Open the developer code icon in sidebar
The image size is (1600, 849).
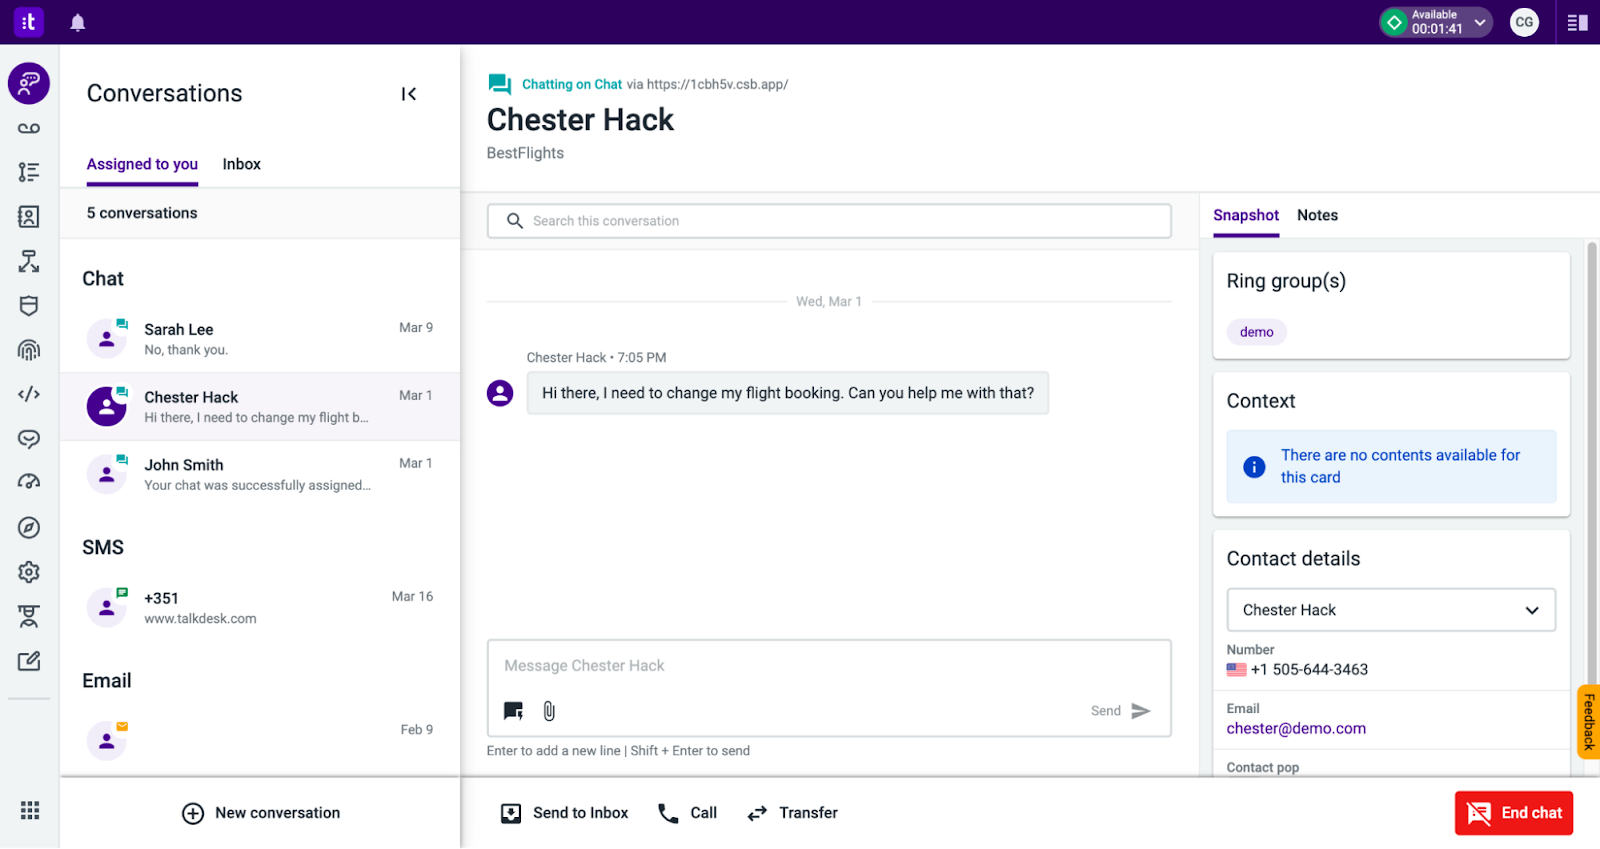(29, 394)
